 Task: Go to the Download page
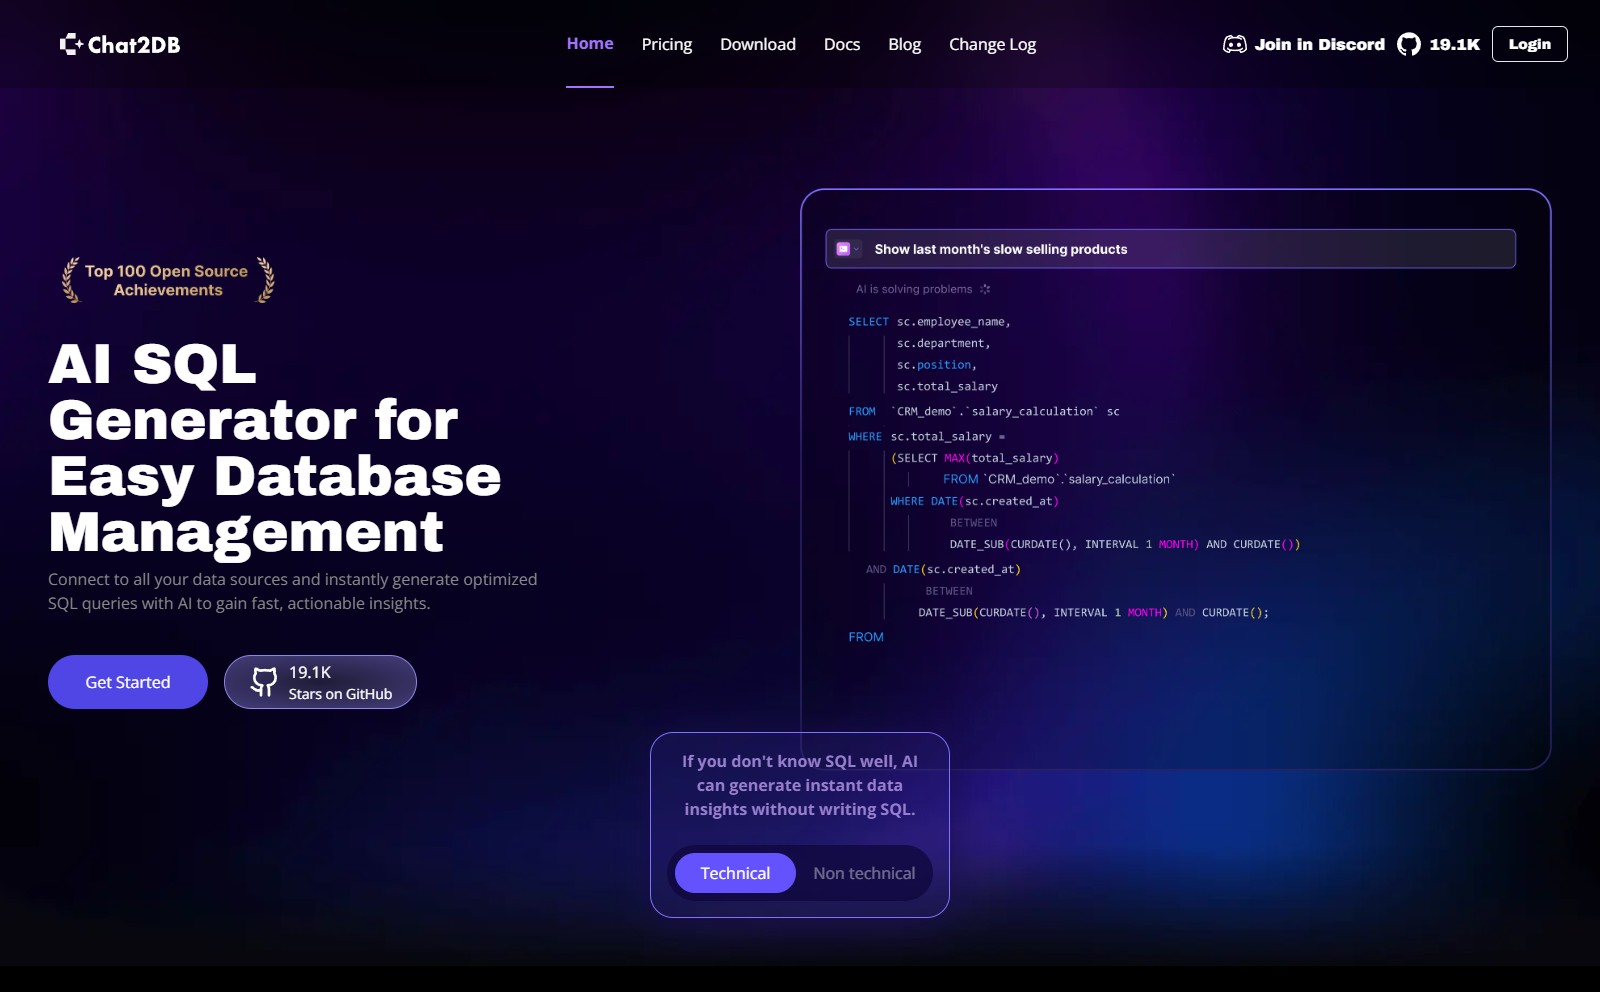(x=758, y=44)
